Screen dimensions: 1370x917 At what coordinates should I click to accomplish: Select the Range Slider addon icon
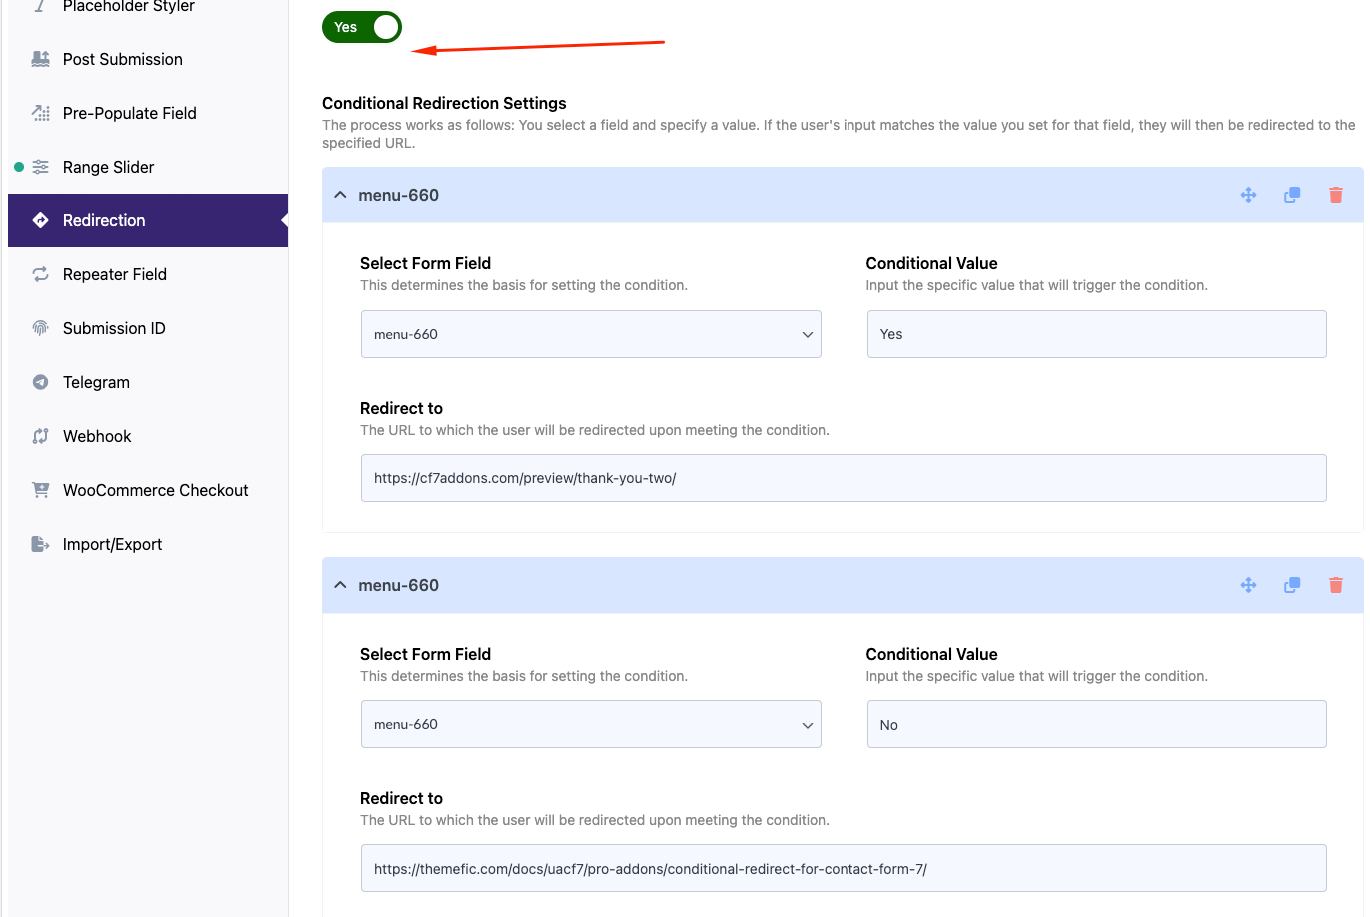[40, 166]
